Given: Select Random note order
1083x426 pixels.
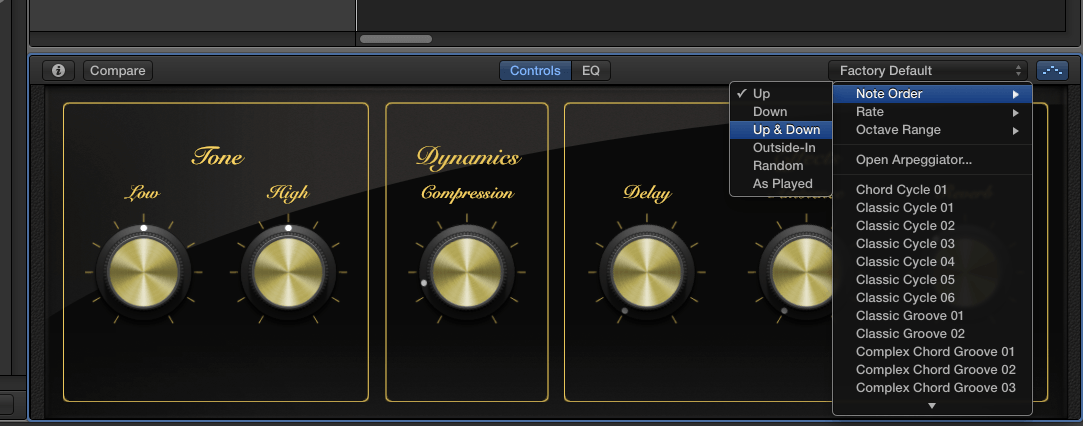Looking at the screenshot, I should tap(781, 166).
